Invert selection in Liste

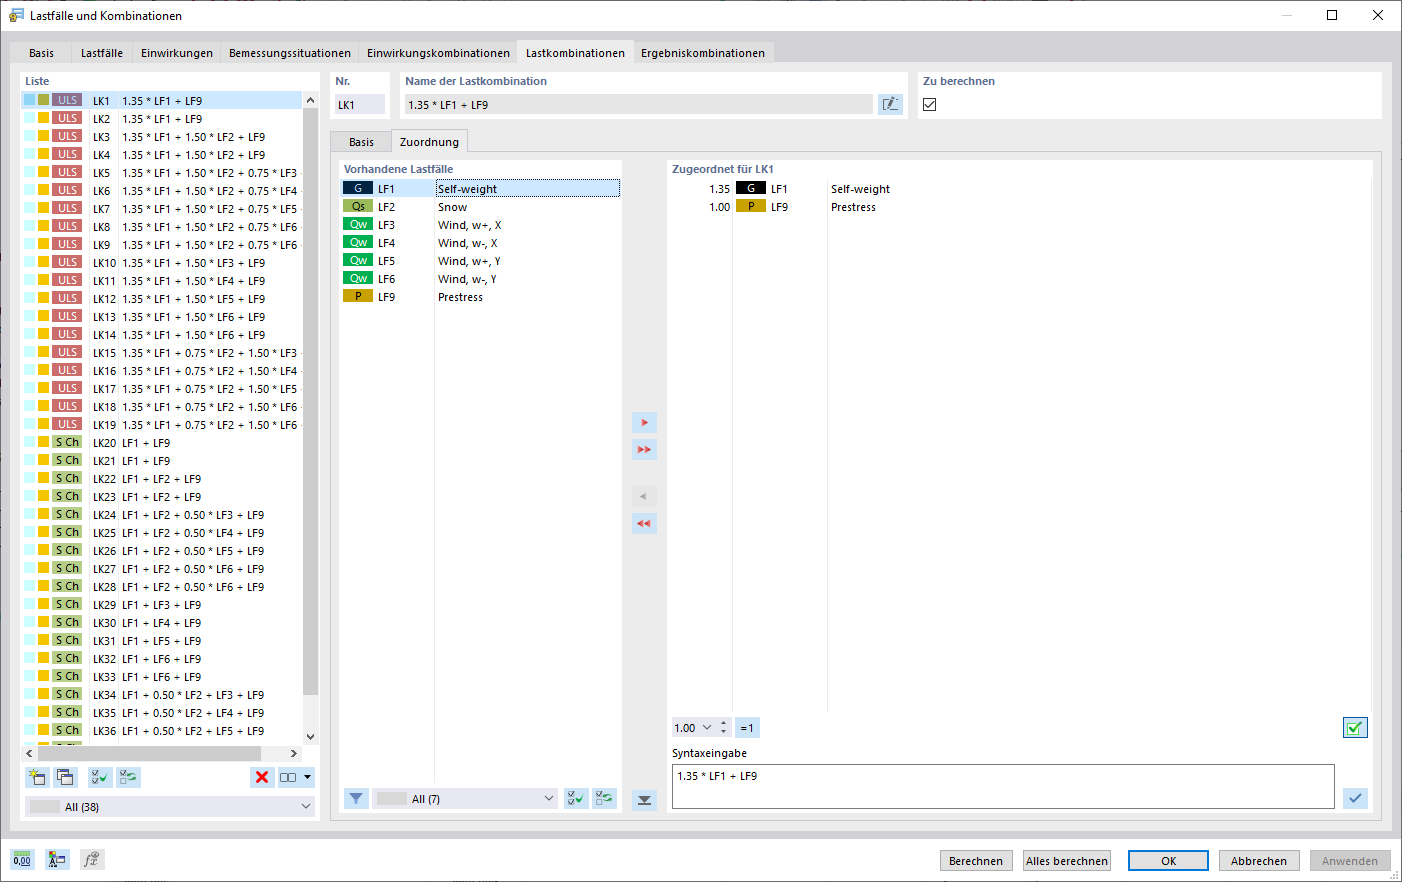128,777
